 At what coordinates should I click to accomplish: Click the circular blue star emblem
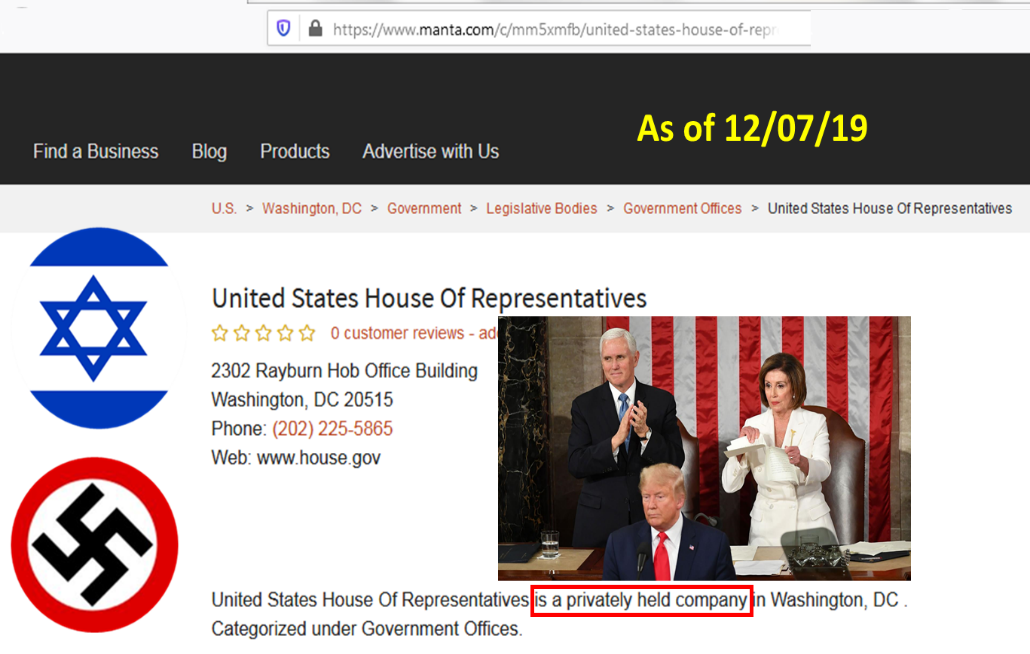click(98, 328)
